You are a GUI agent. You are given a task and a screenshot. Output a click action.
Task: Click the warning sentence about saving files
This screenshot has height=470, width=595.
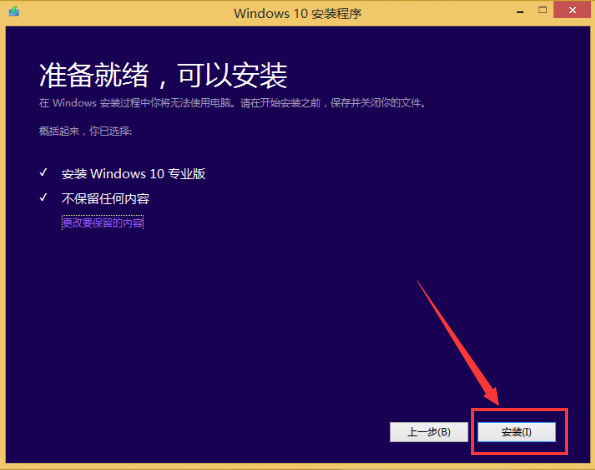pos(232,103)
